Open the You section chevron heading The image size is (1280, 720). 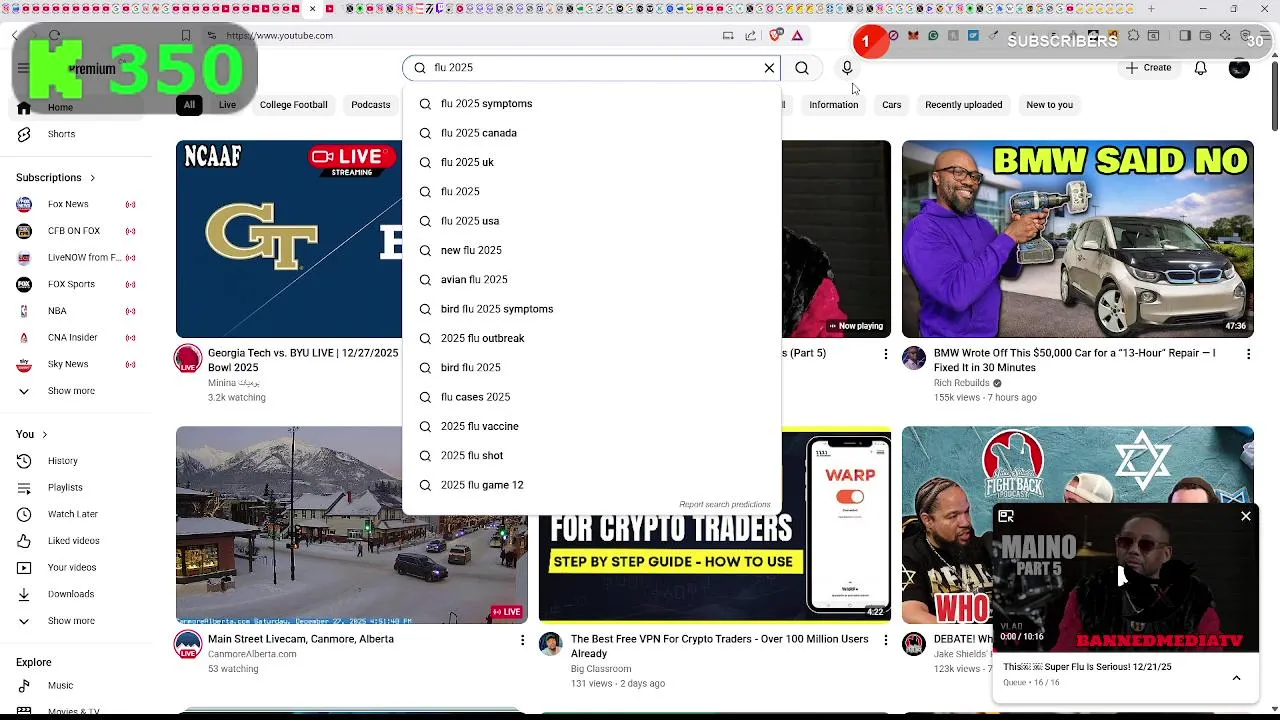click(x=32, y=434)
